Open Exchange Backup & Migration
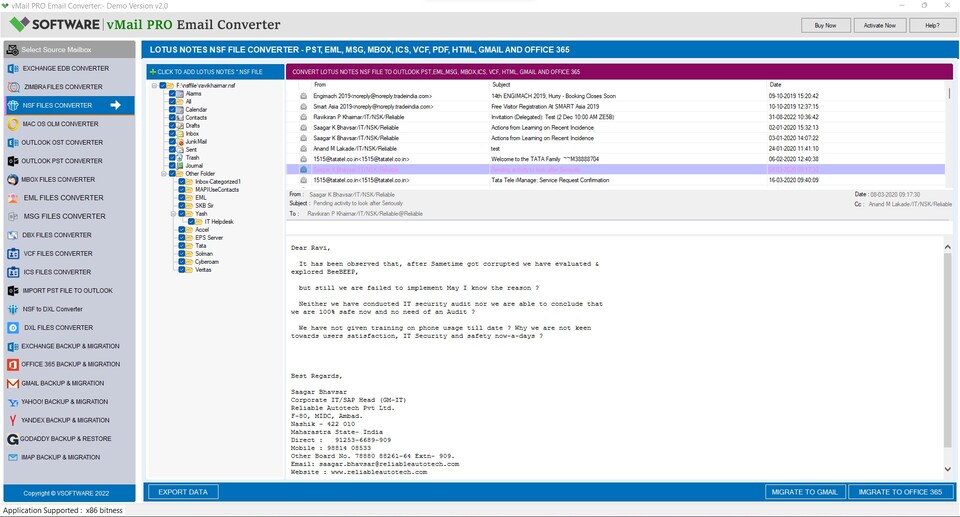This screenshot has width=960, height=517. pos(70,346)
